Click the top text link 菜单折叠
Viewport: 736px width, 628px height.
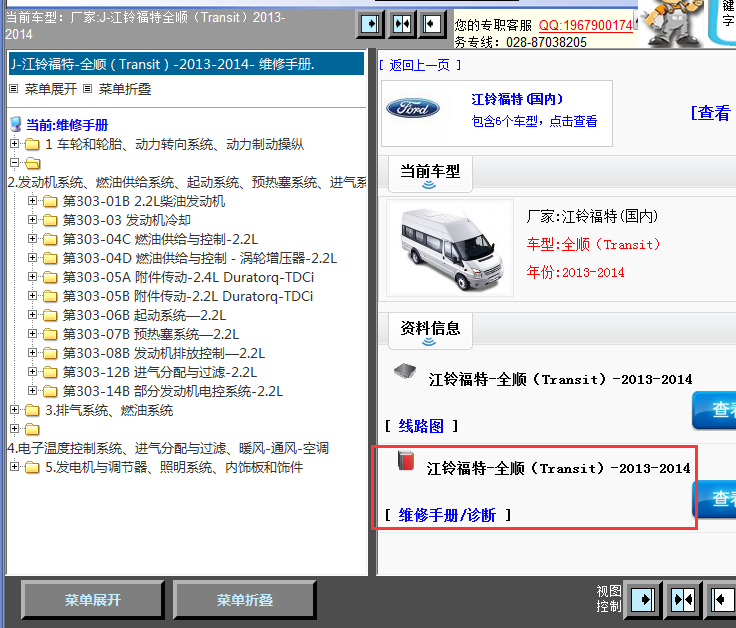pos(125,89)
